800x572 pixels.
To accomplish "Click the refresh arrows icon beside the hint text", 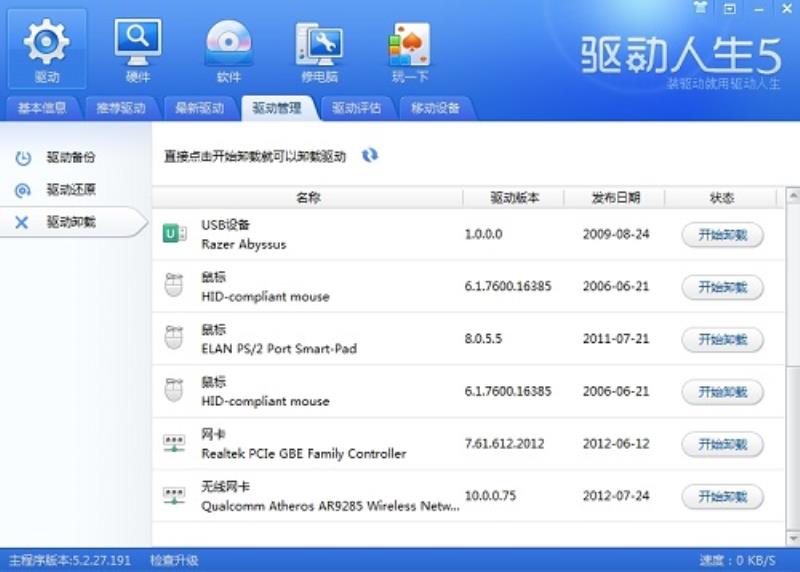I will (x=369, y=155).
